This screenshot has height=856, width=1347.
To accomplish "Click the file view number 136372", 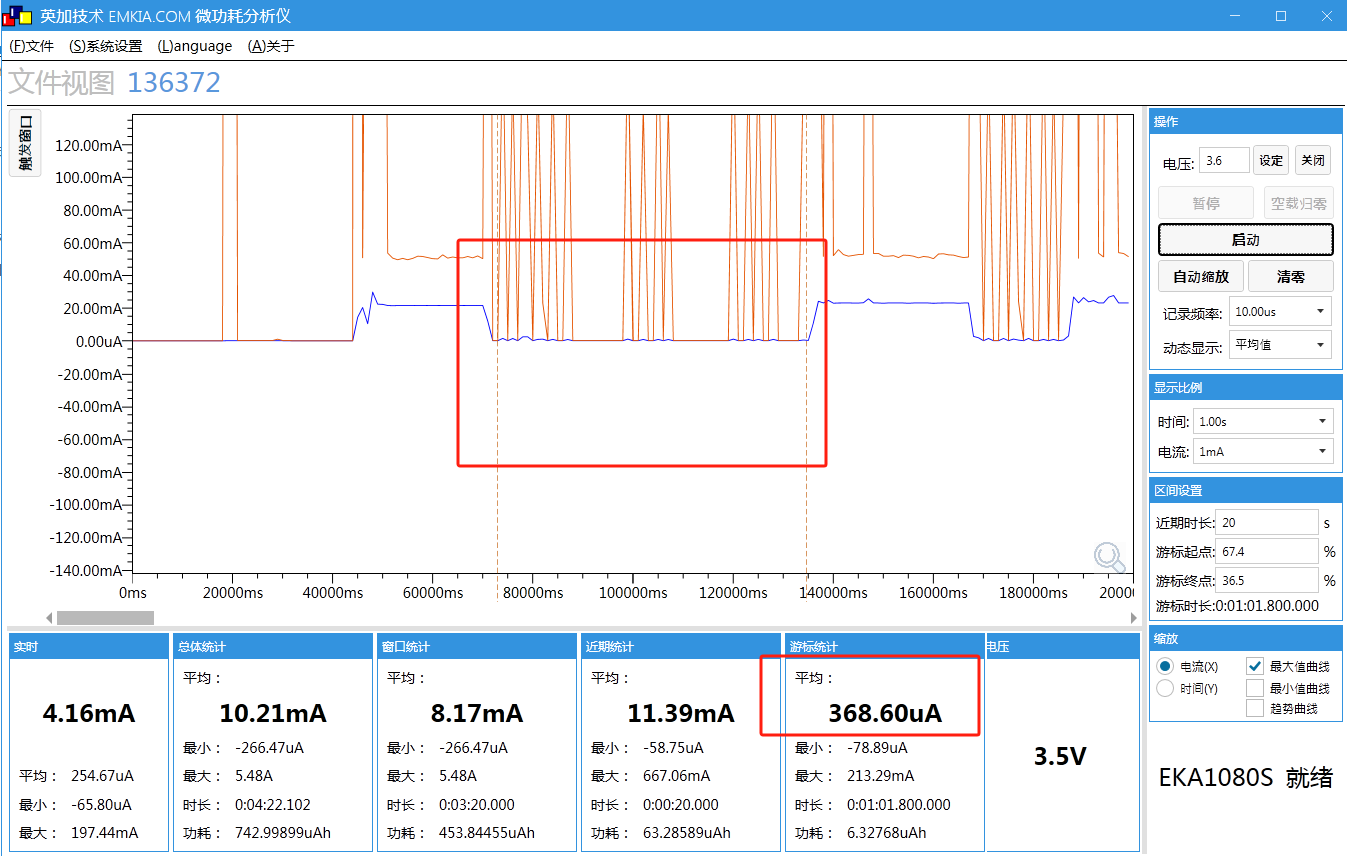I will click(174, 83).
